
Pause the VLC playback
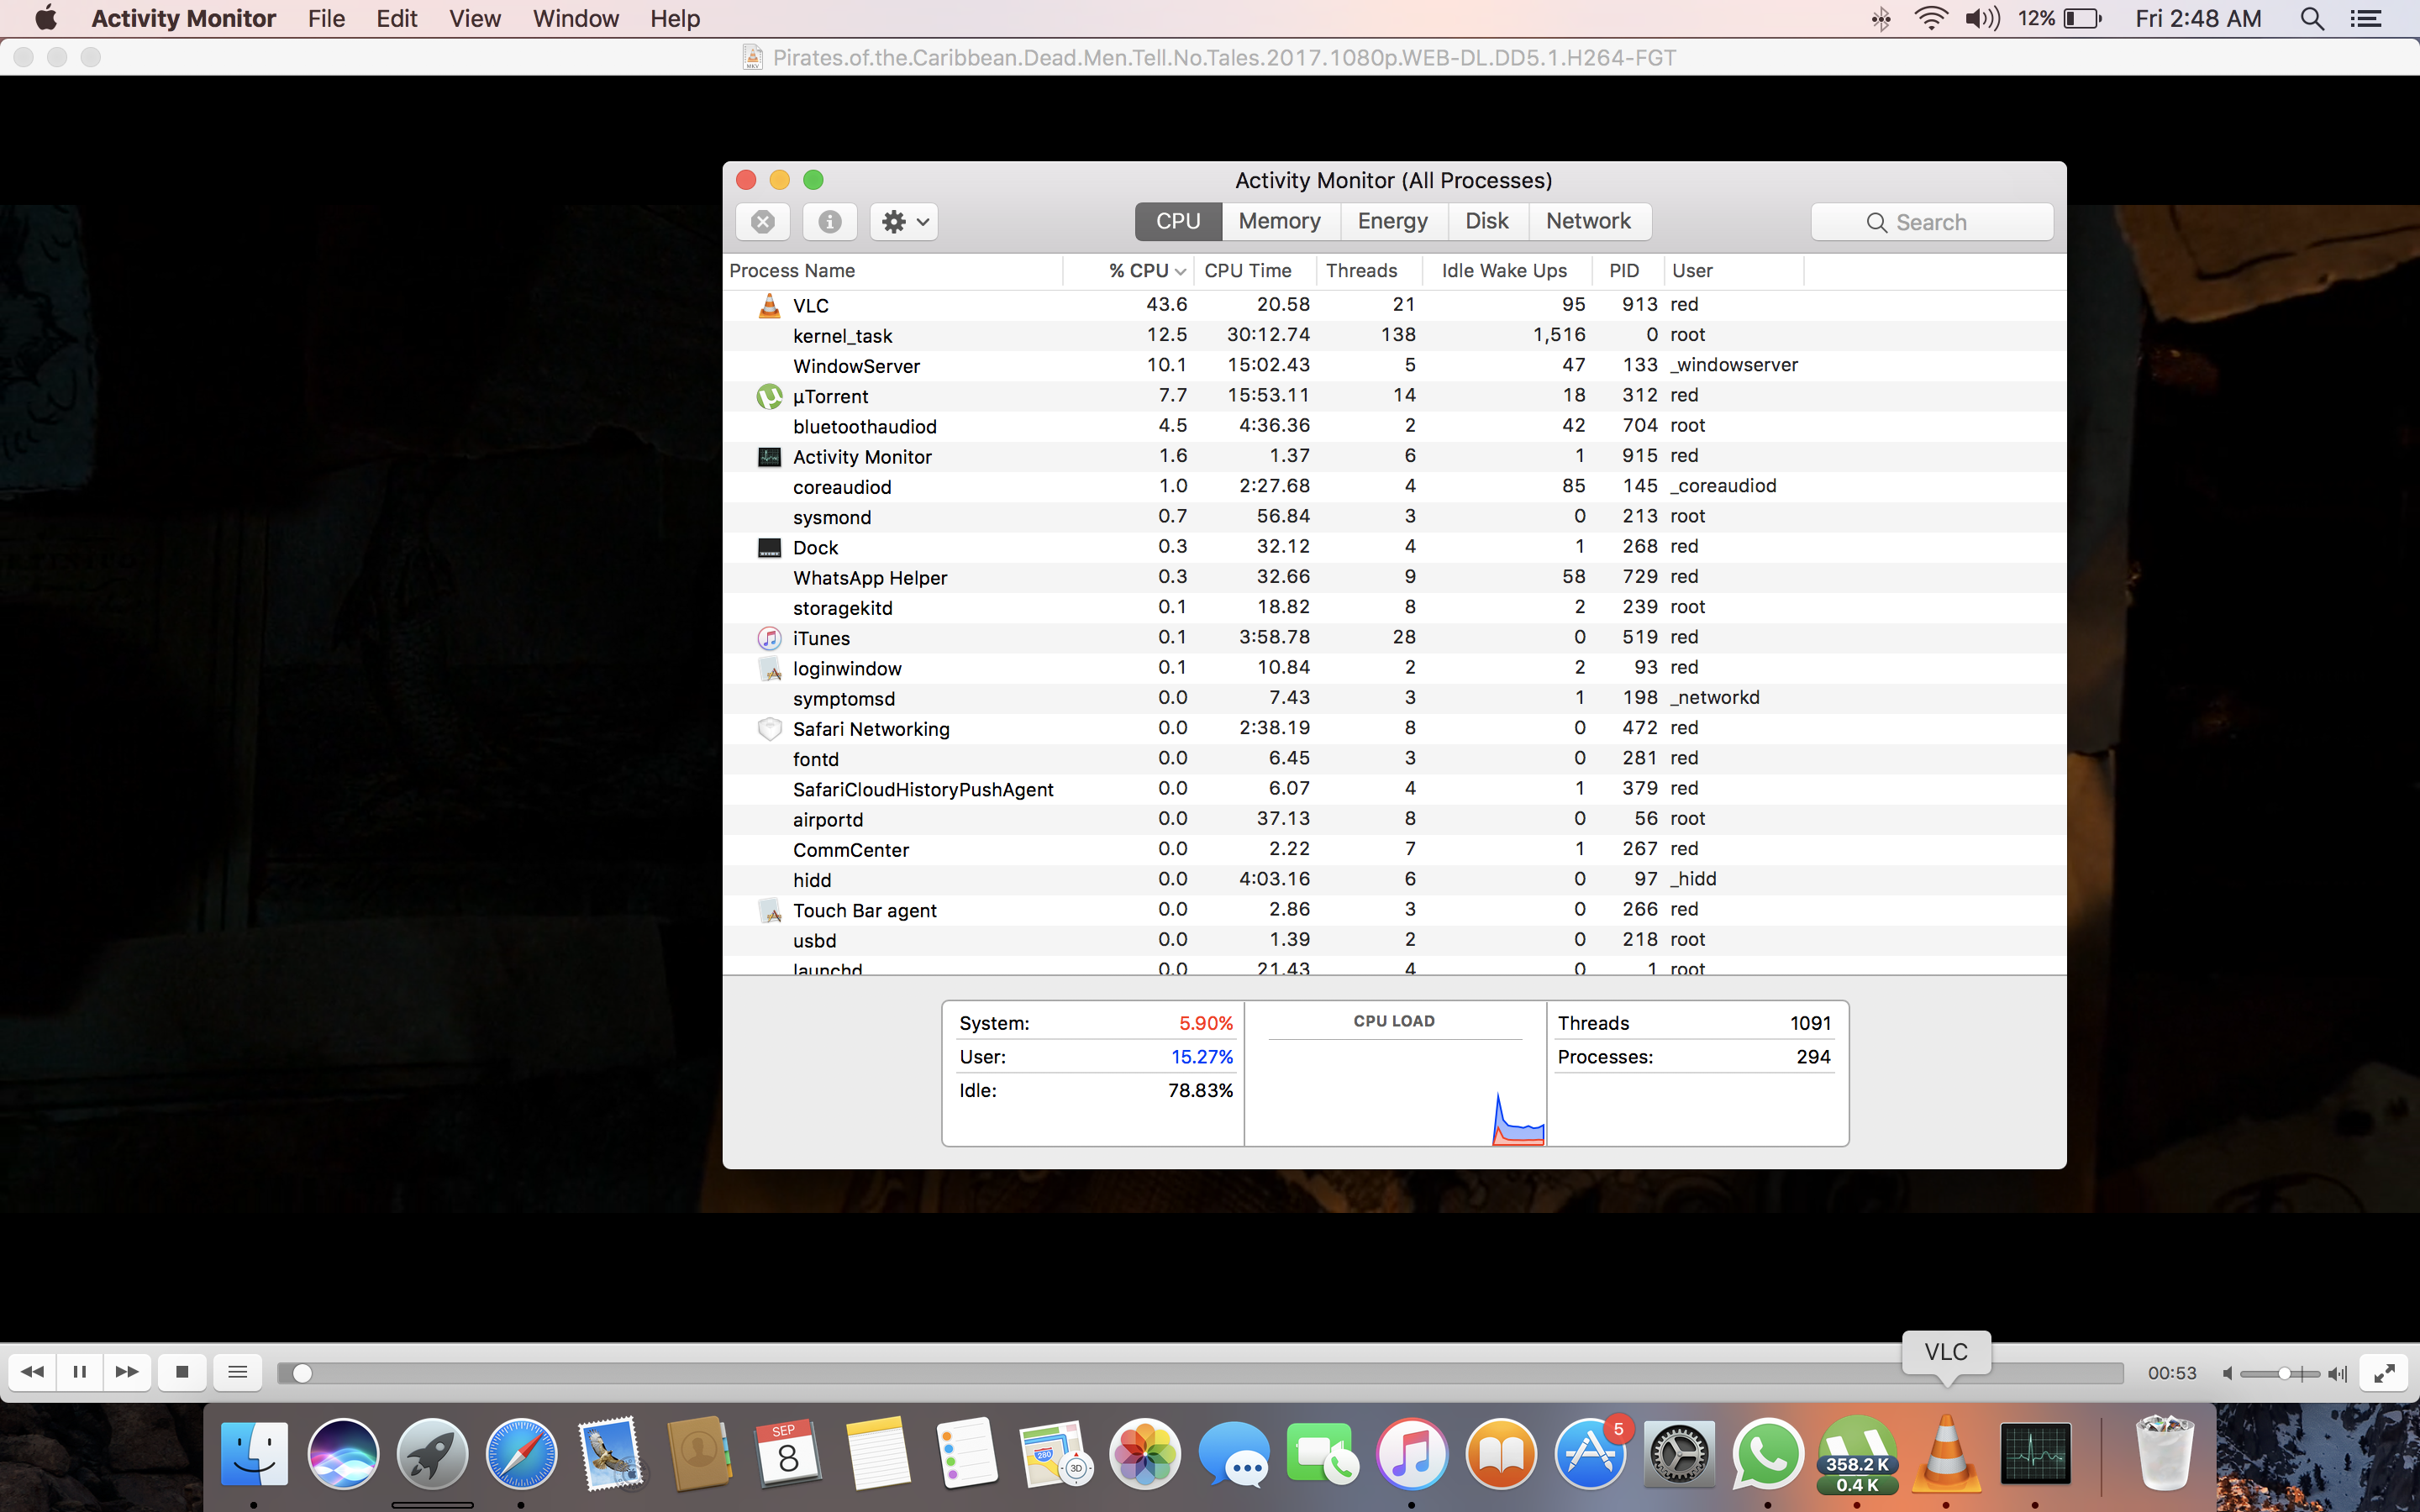pos(80,1372)
